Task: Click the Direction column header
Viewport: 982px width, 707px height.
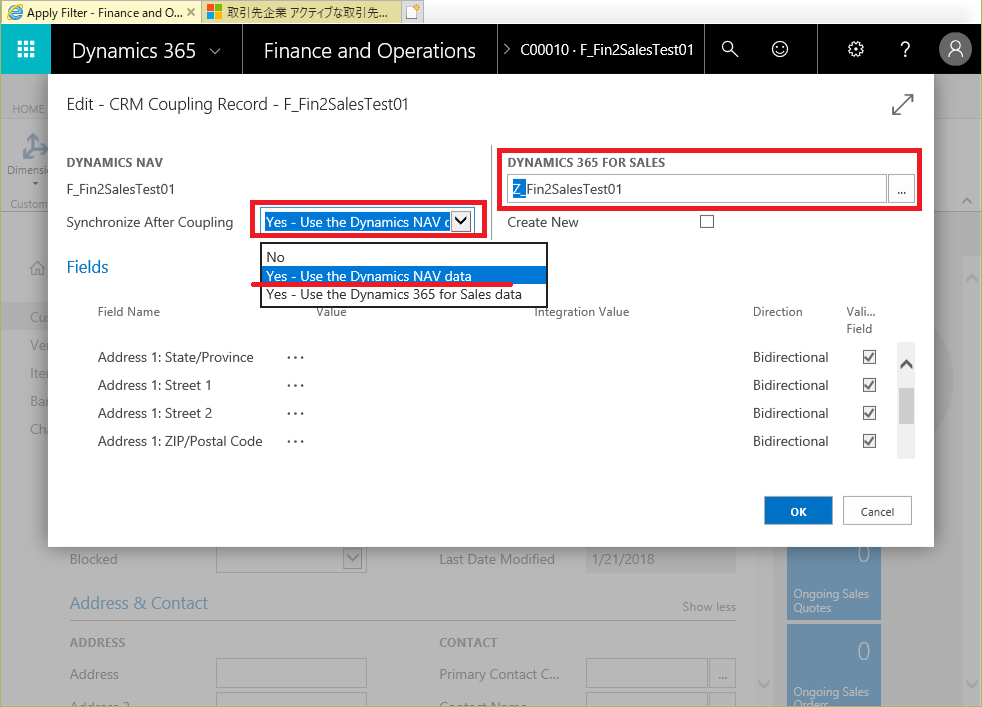Action: (777, 312)
